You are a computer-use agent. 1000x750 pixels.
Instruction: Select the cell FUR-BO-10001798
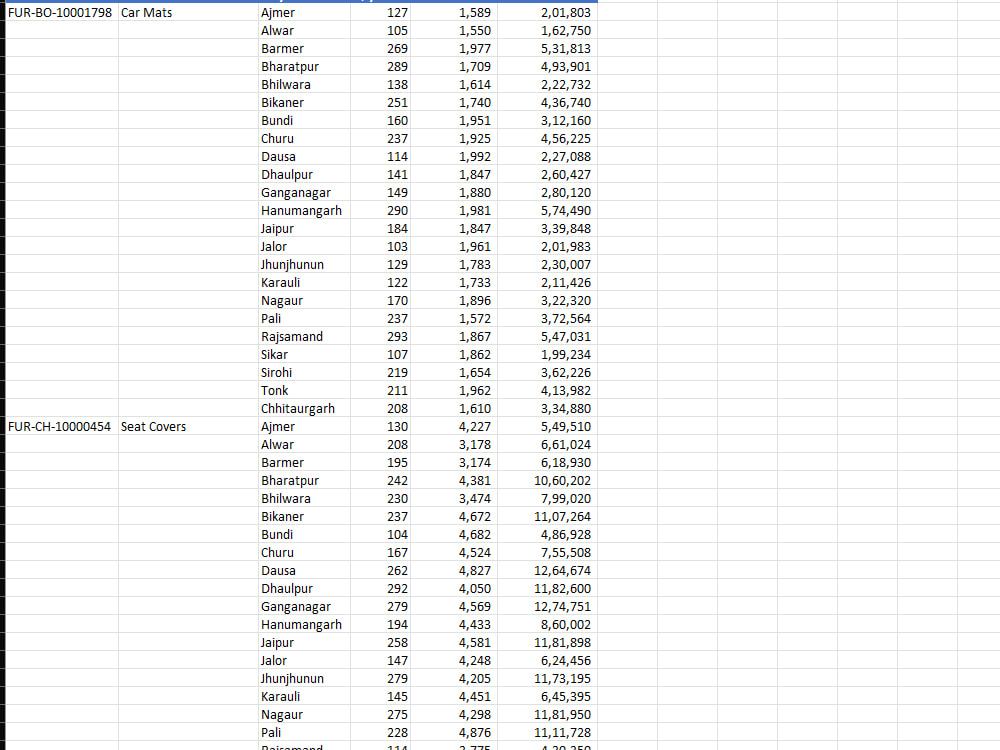(x=62, y=13)
